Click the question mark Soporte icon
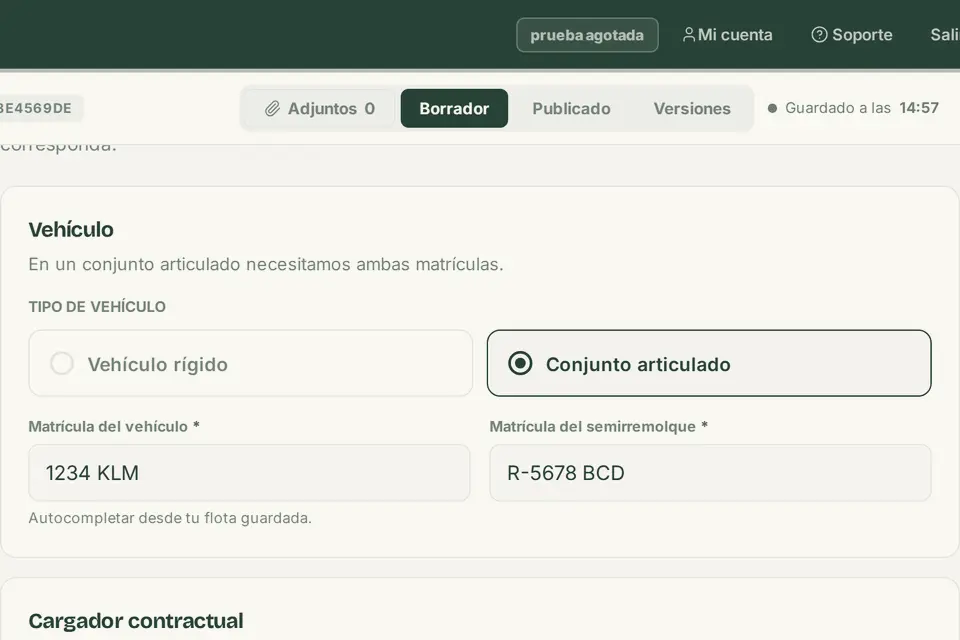The image size is (960, 640). pos(819,35)
